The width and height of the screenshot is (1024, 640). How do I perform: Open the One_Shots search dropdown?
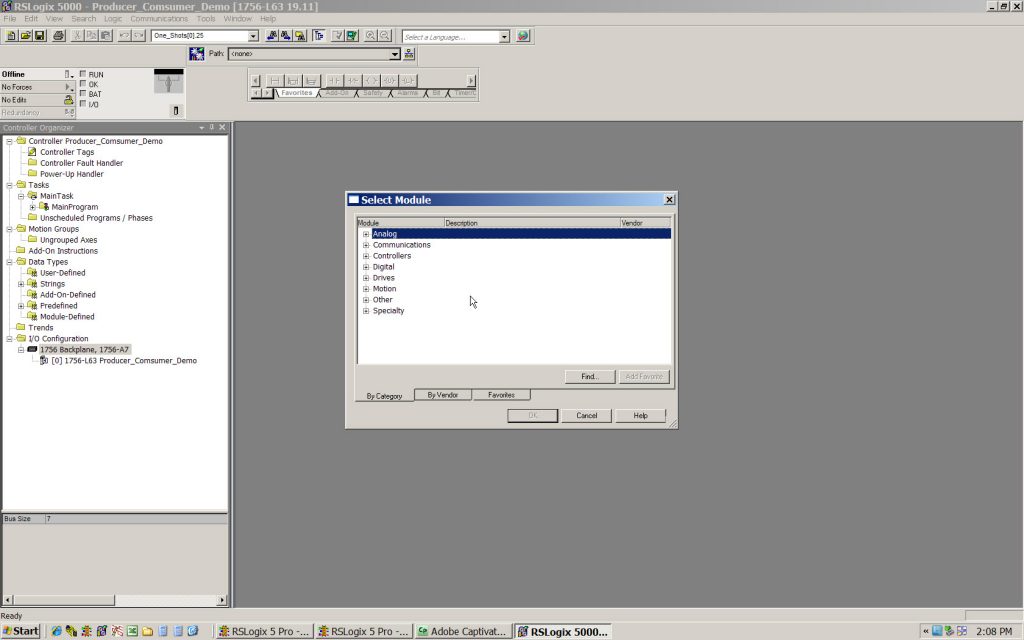tap(253, 36)
